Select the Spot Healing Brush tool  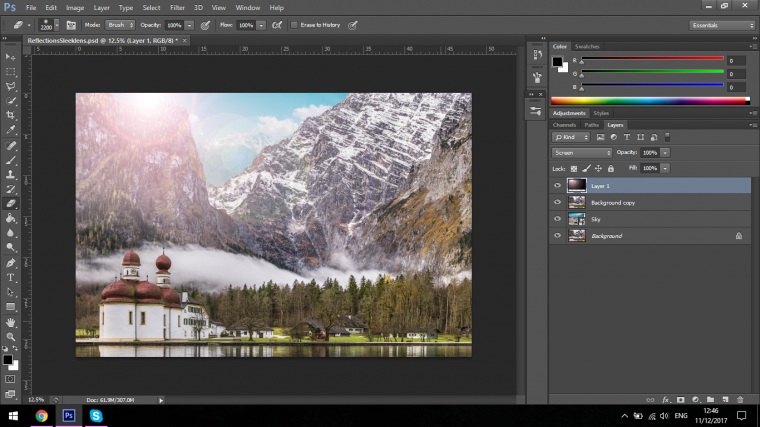point(10,145)
